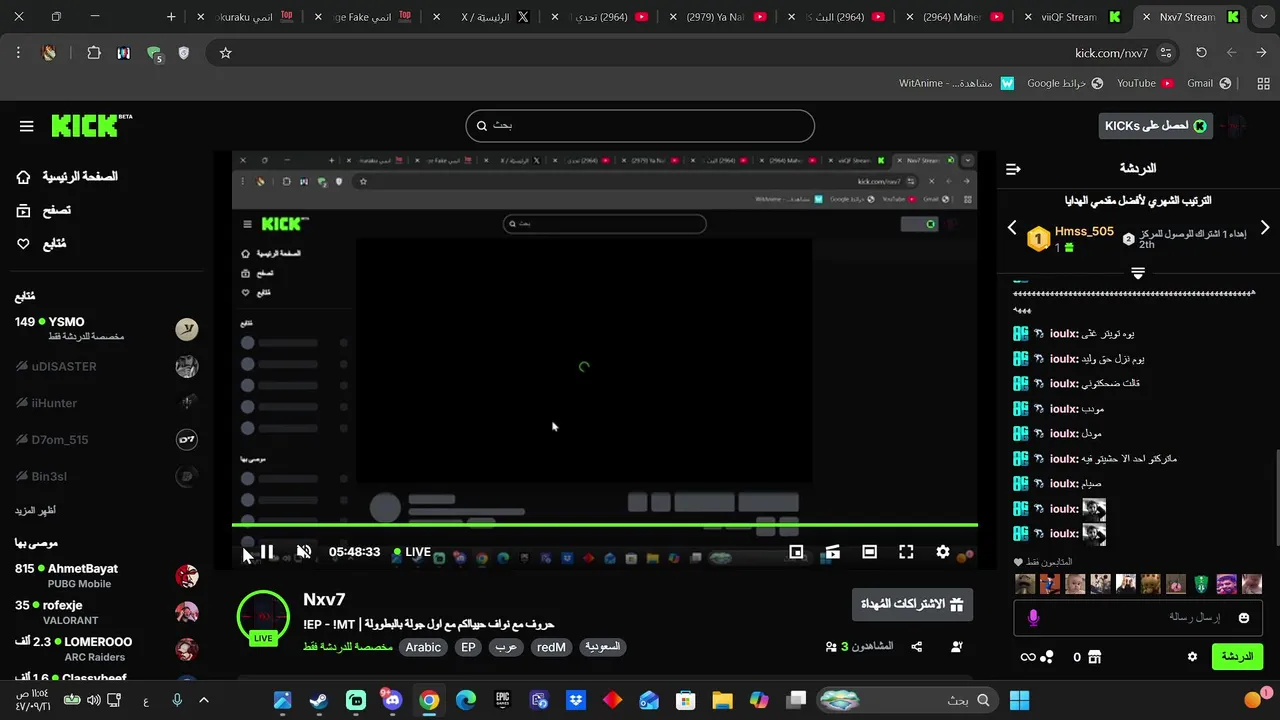Open rofexje recommended channel
The height and width of the screenshot is (720, 1280).
coord(106,613)
